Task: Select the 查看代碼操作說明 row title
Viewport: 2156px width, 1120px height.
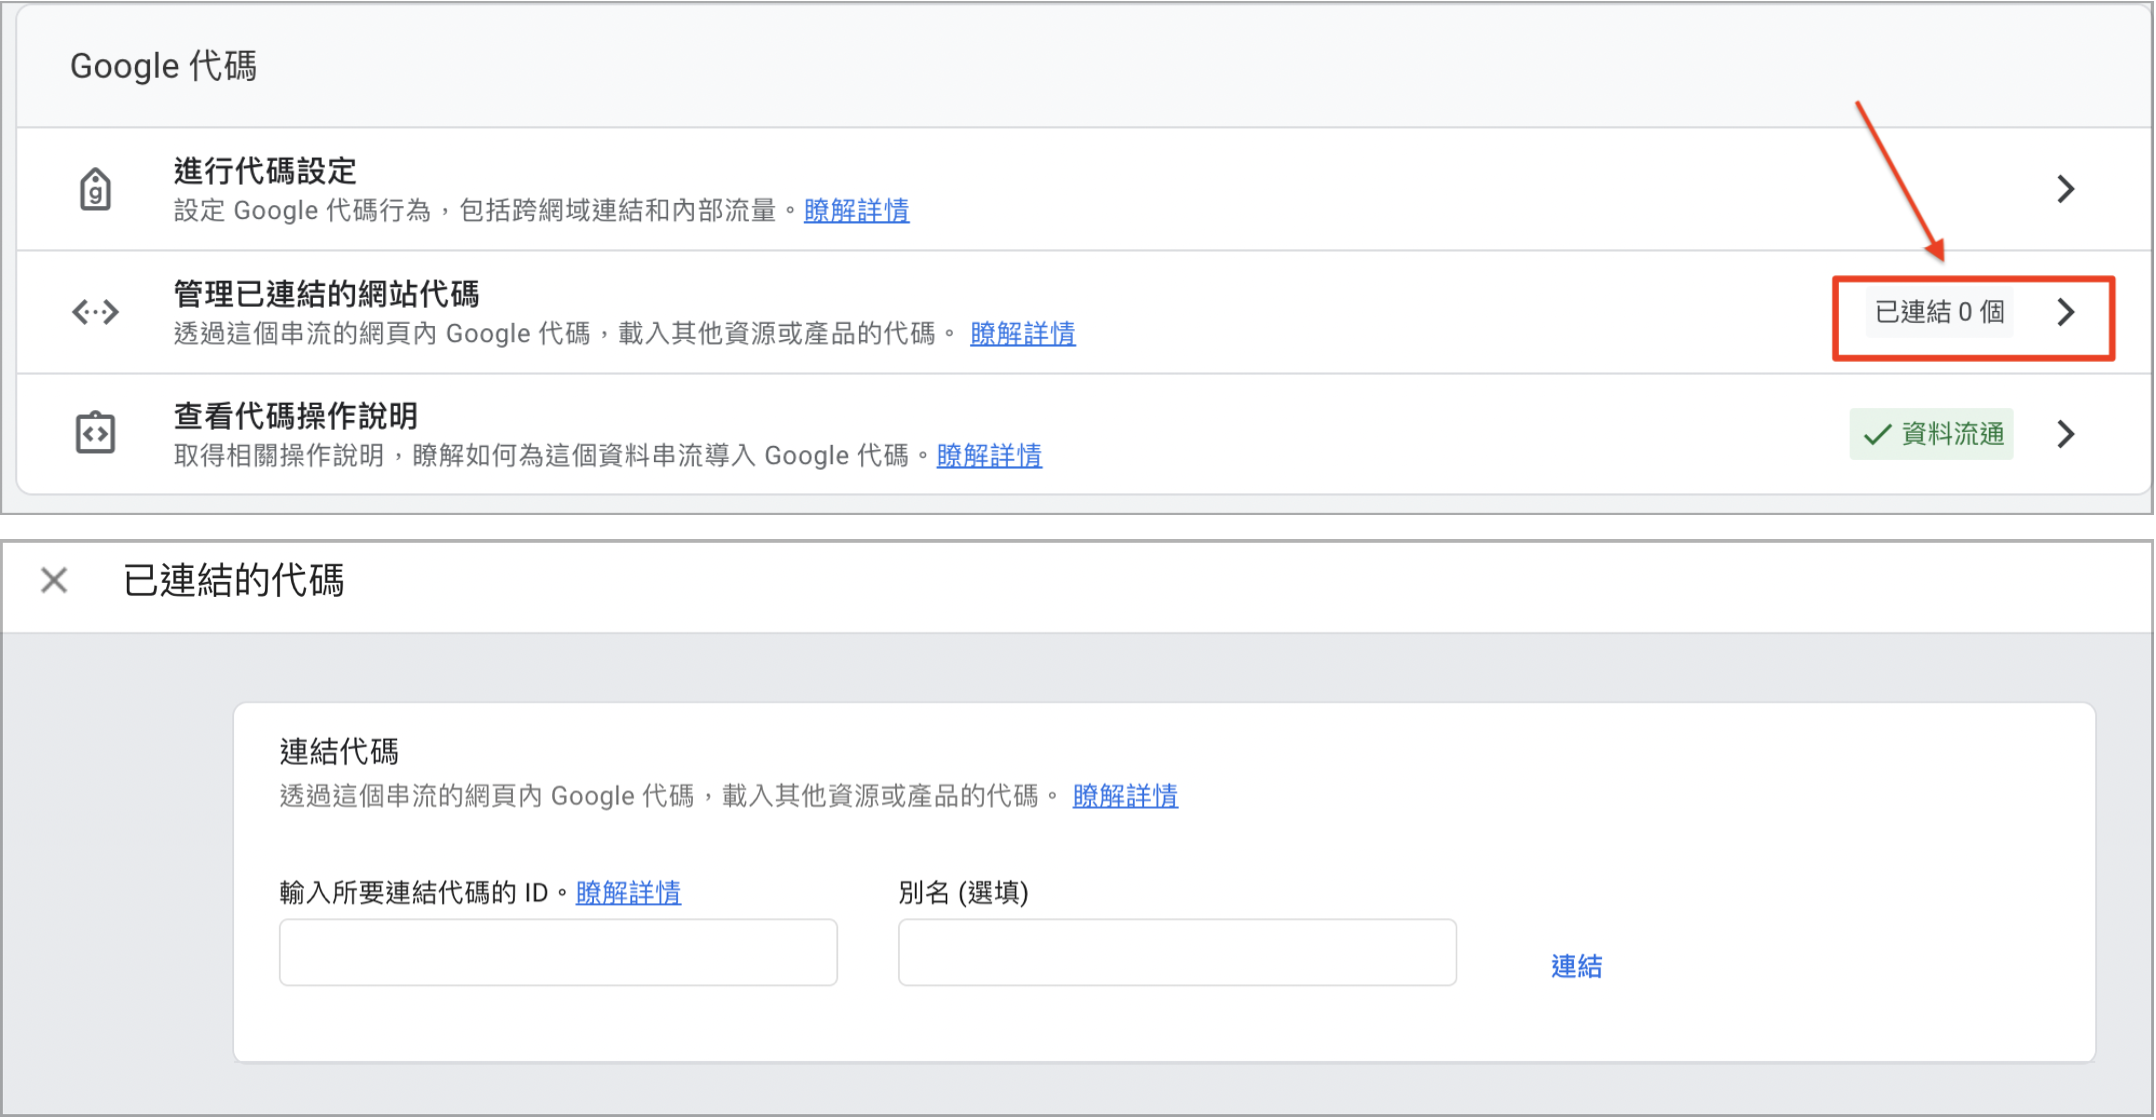Action: coord(295,416)
